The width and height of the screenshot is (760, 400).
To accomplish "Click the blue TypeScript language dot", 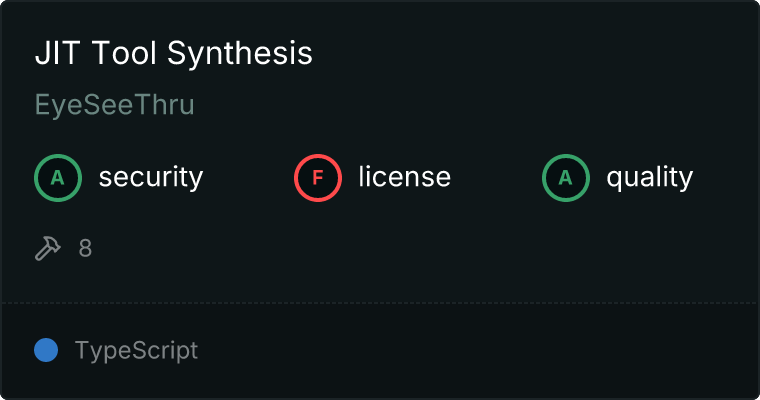I will tap(45, 350).
